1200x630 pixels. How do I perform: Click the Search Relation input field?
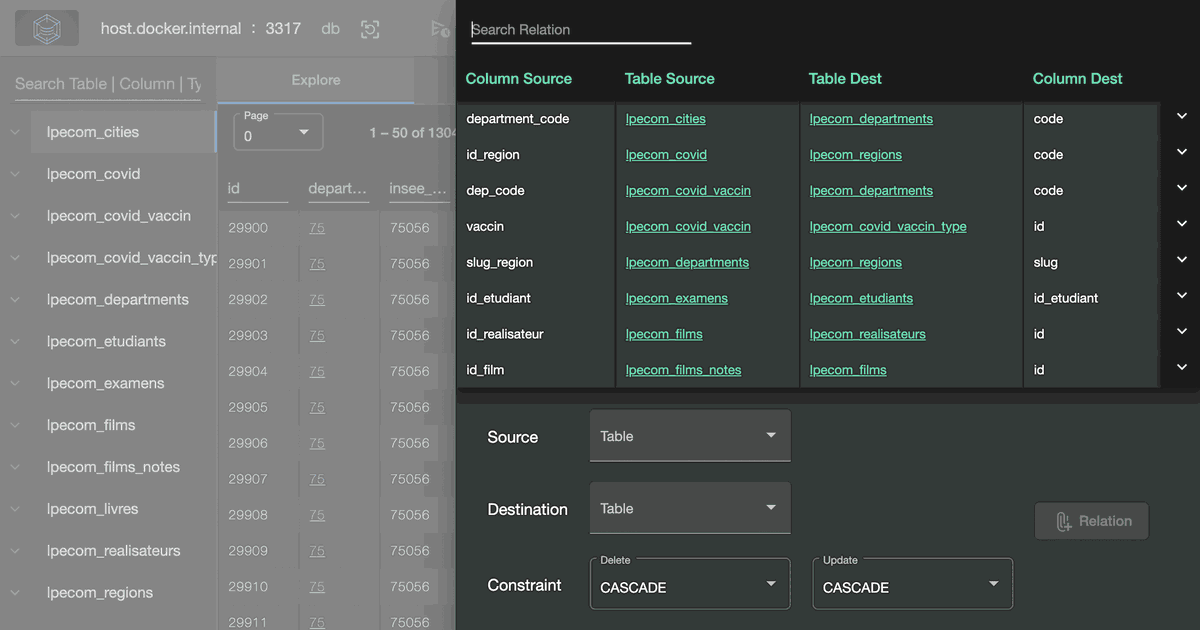pyautogui.click(x=580, y=30)
